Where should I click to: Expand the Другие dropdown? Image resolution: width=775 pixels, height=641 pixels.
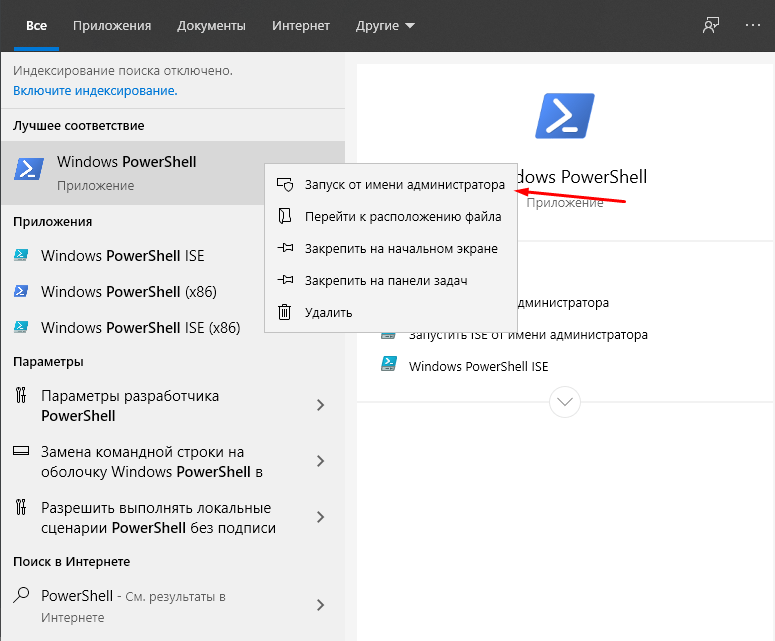(x=385, y=26)
